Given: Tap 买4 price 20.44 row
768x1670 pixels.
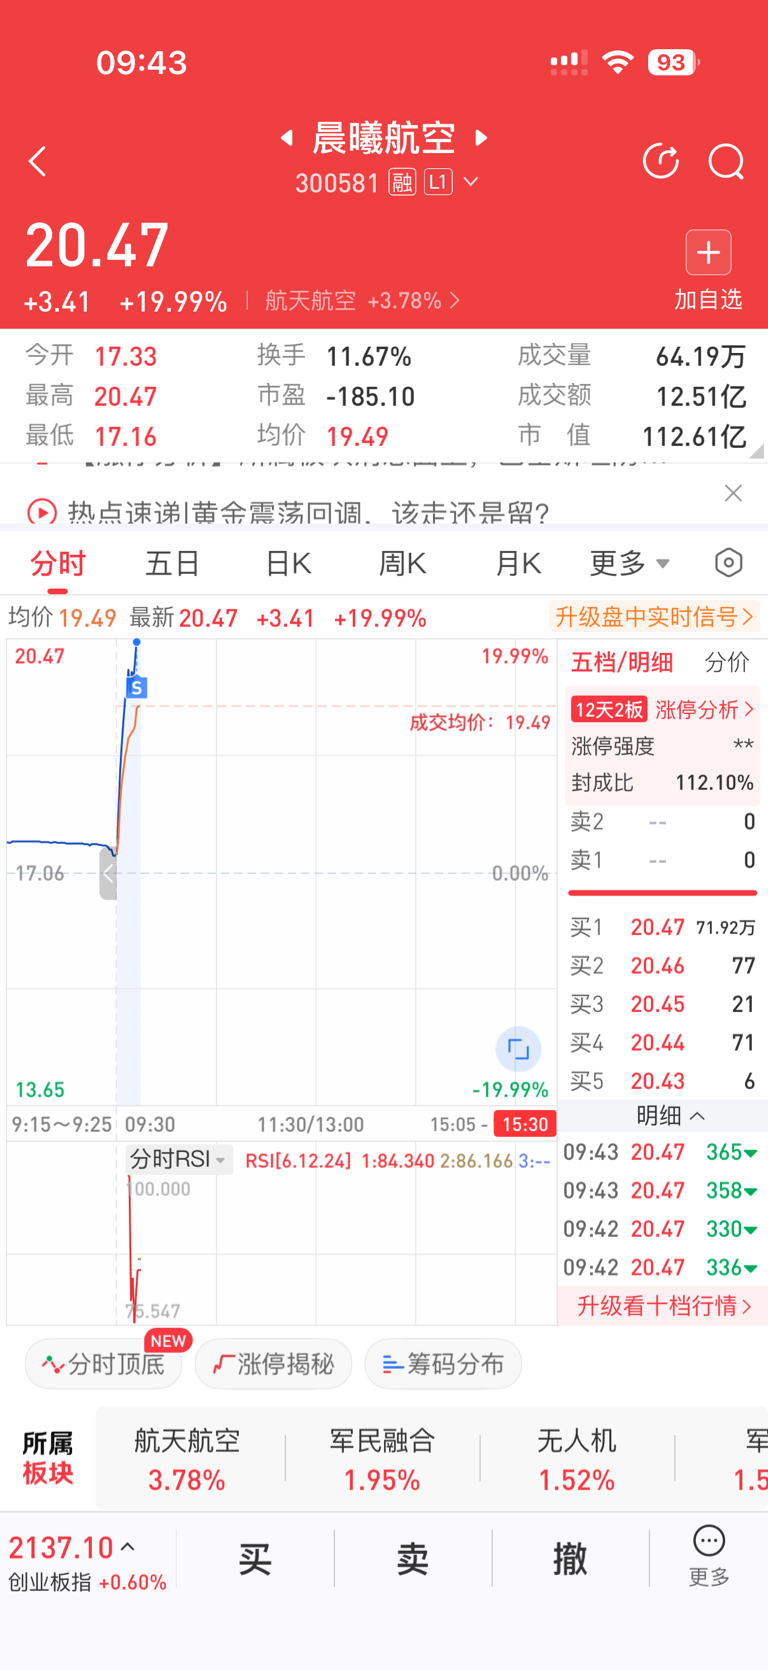Looking at the screenshot, I should coord(662,1043).
